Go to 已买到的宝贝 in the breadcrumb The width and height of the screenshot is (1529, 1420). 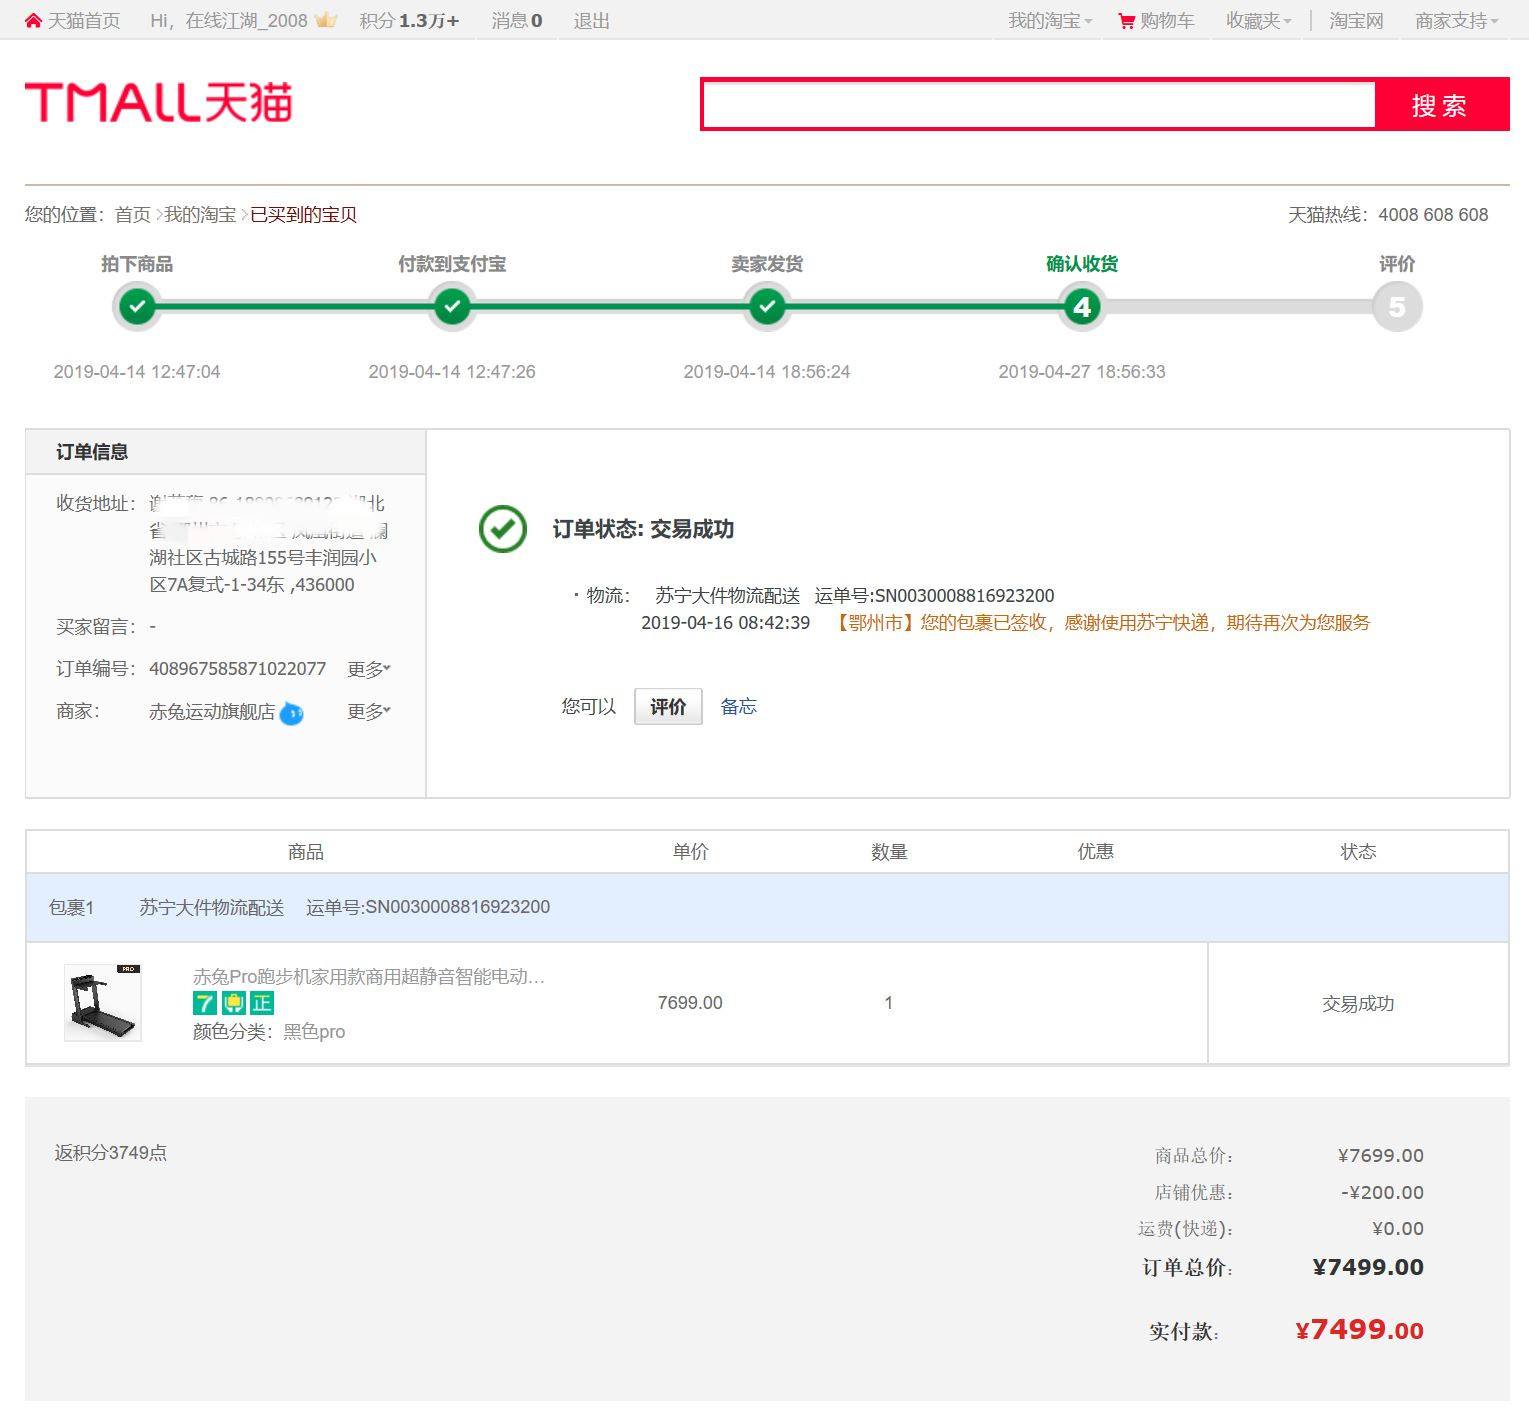click(303, 215)
